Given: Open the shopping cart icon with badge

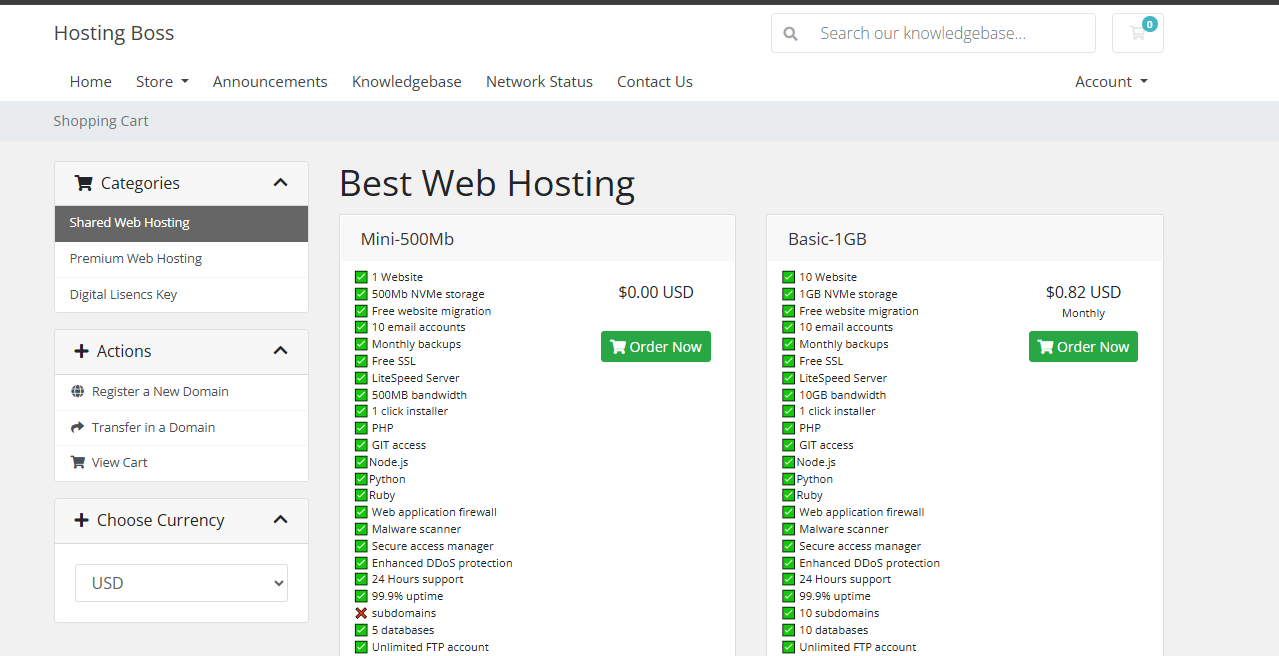Looking at the screenshot, I should click(x=1137, y=33).
